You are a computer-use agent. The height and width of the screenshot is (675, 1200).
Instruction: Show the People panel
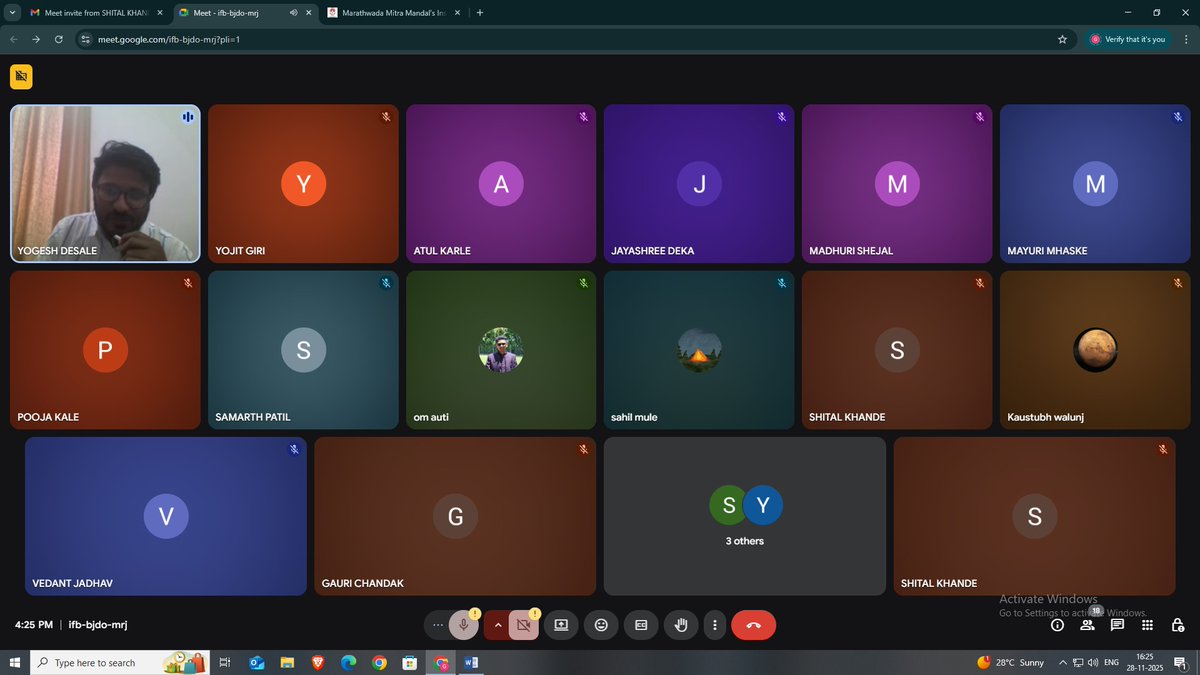coord(1087,625)
